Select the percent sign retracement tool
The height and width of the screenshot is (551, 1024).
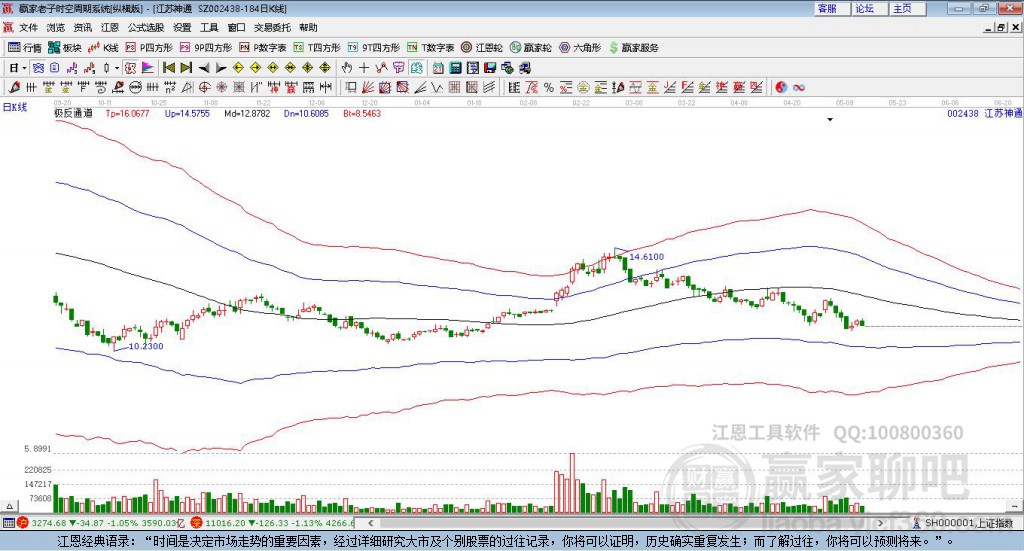click(x=549, y=87)
